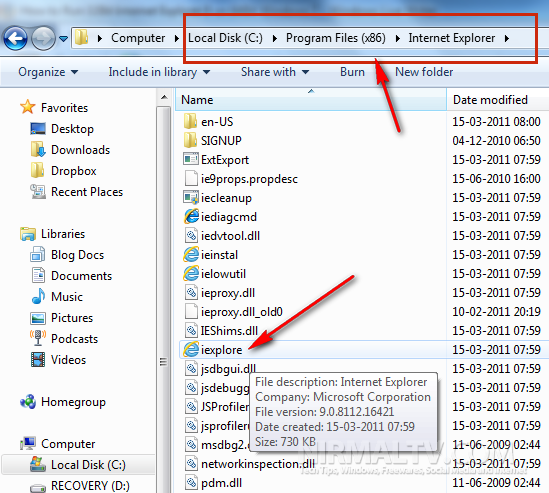Click the ExtExport program icon
The image size is (549, 493).
(191, 159)
